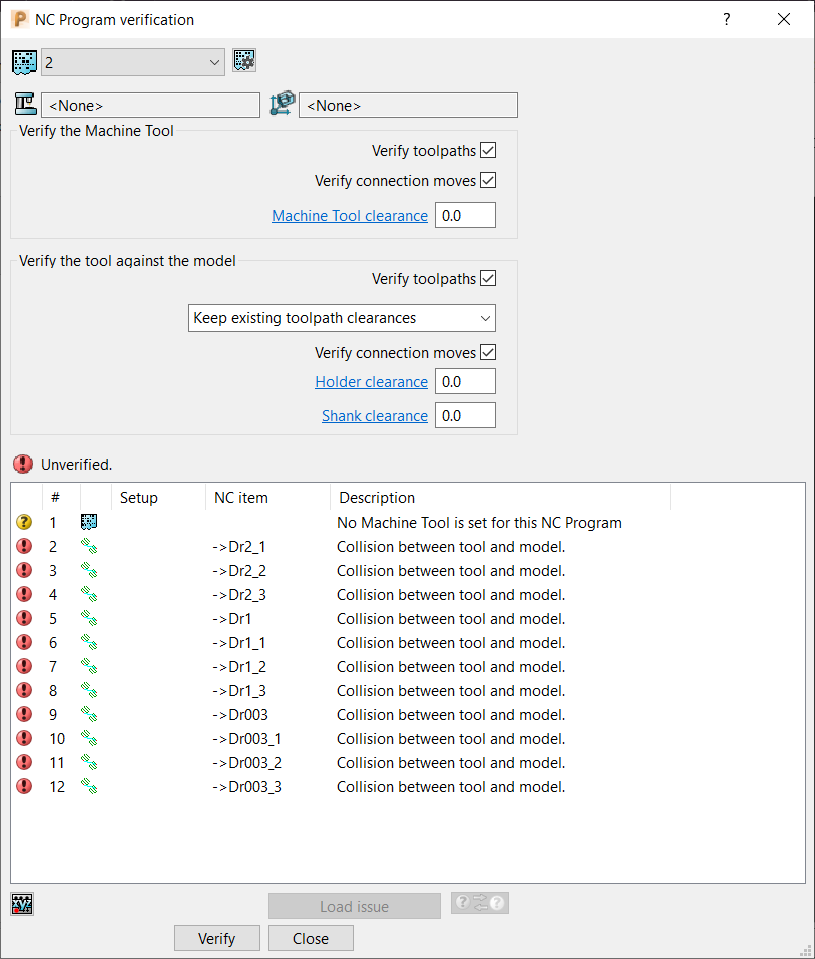Select the collision icon on the Dr2_1 row
This screenshot has width=815, height=959.
click(88, 546)
